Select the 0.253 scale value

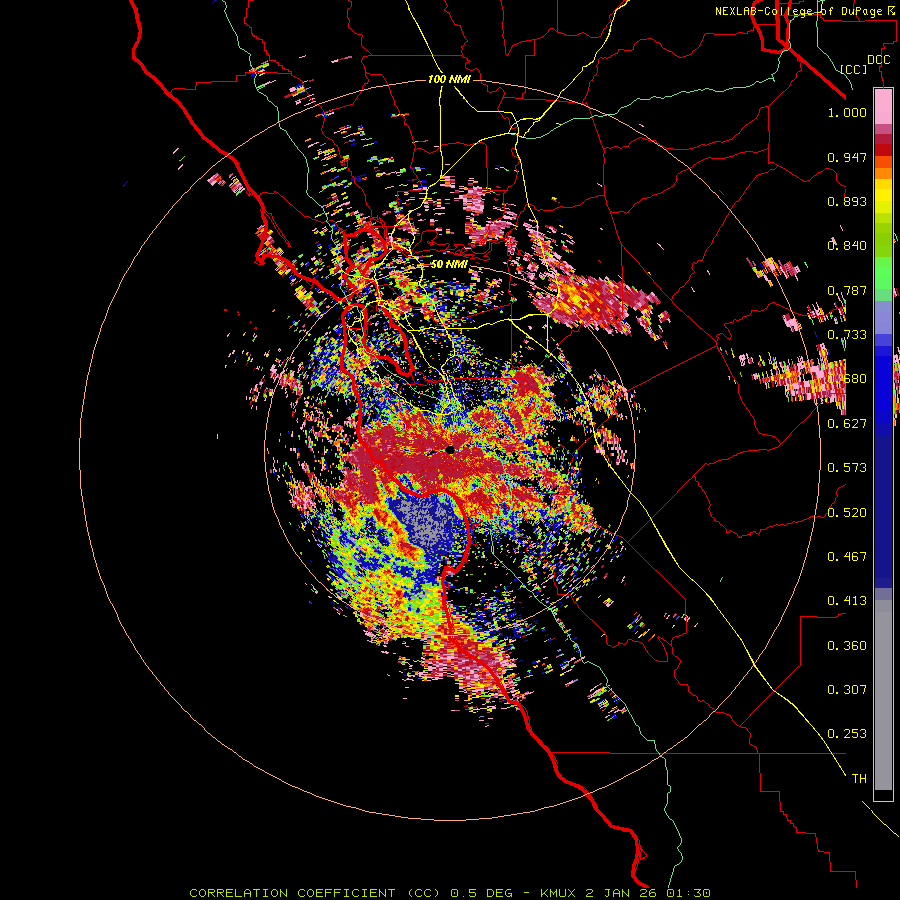coord(847,734)
